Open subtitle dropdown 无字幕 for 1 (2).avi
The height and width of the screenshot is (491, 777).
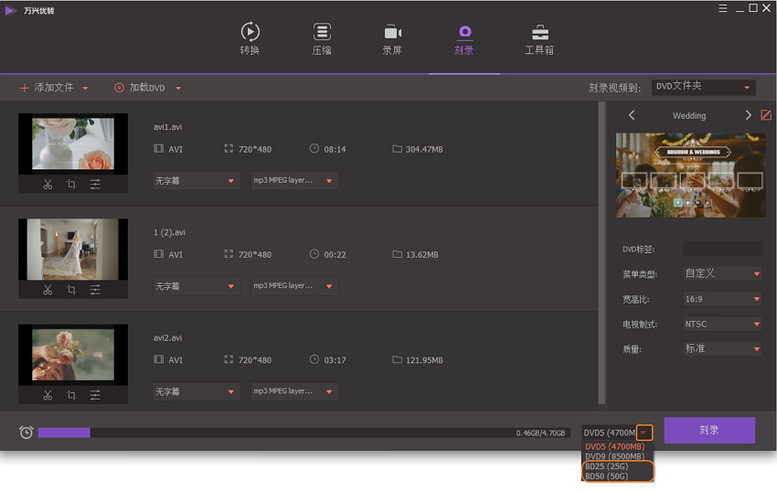196,286
